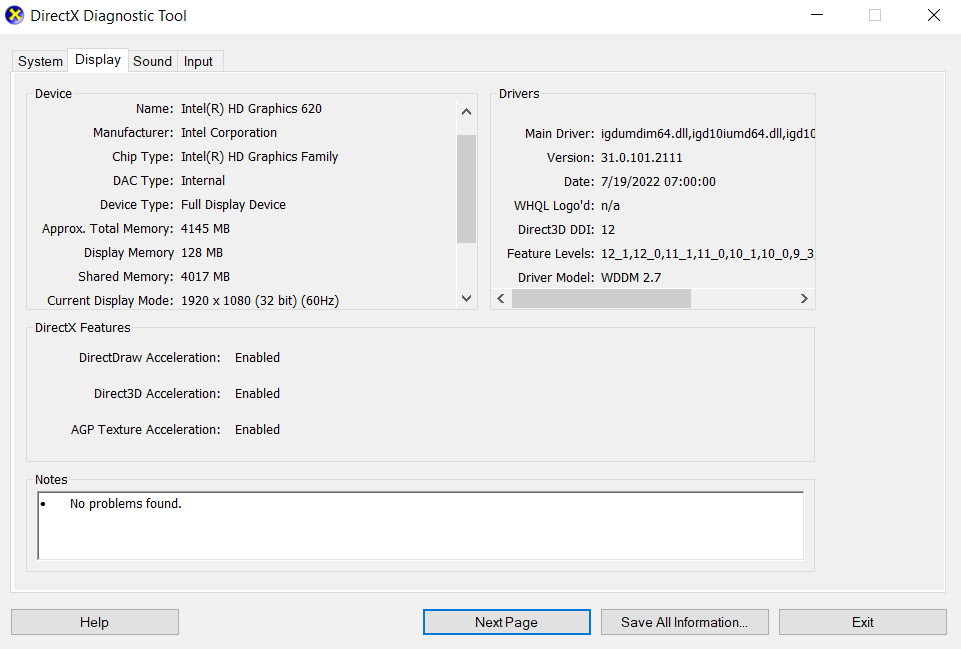This screenshot has width=961, height=649.
Task: Click the DirectX Diagnostic Tool title icon
Action: 14,15
